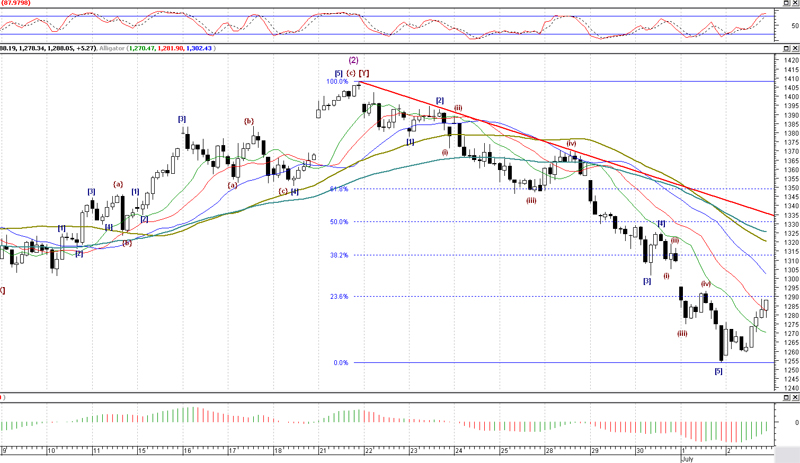Viewport: 800px width, 463px height.
Task: Select the 23.6% Fibonacci retracement label
Action: [x=338, y=296]
